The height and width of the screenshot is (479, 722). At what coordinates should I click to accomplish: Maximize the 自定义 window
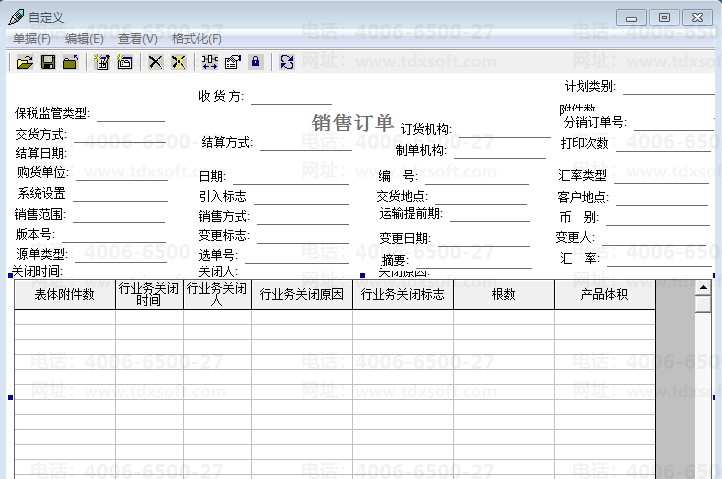click(x=664, y=18)
